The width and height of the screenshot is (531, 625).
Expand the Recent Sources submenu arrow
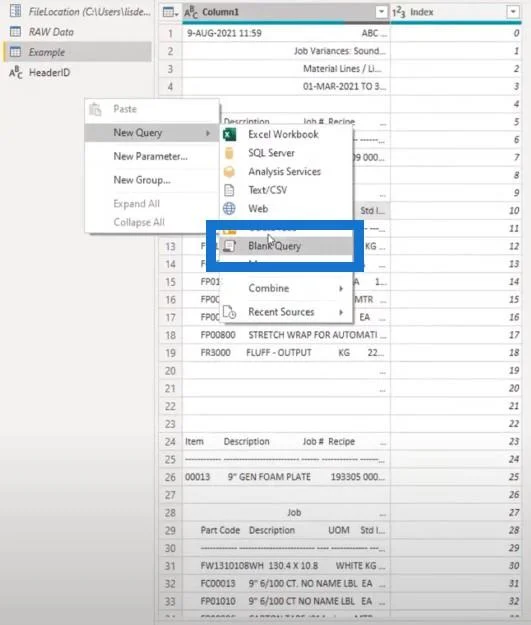point(341,312)
